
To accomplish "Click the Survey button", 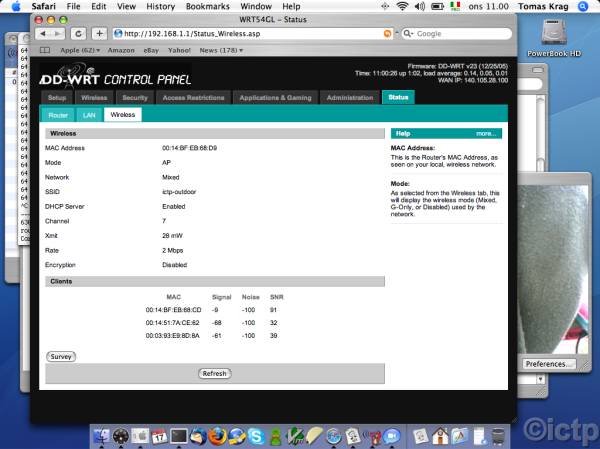I will point(61,356).
